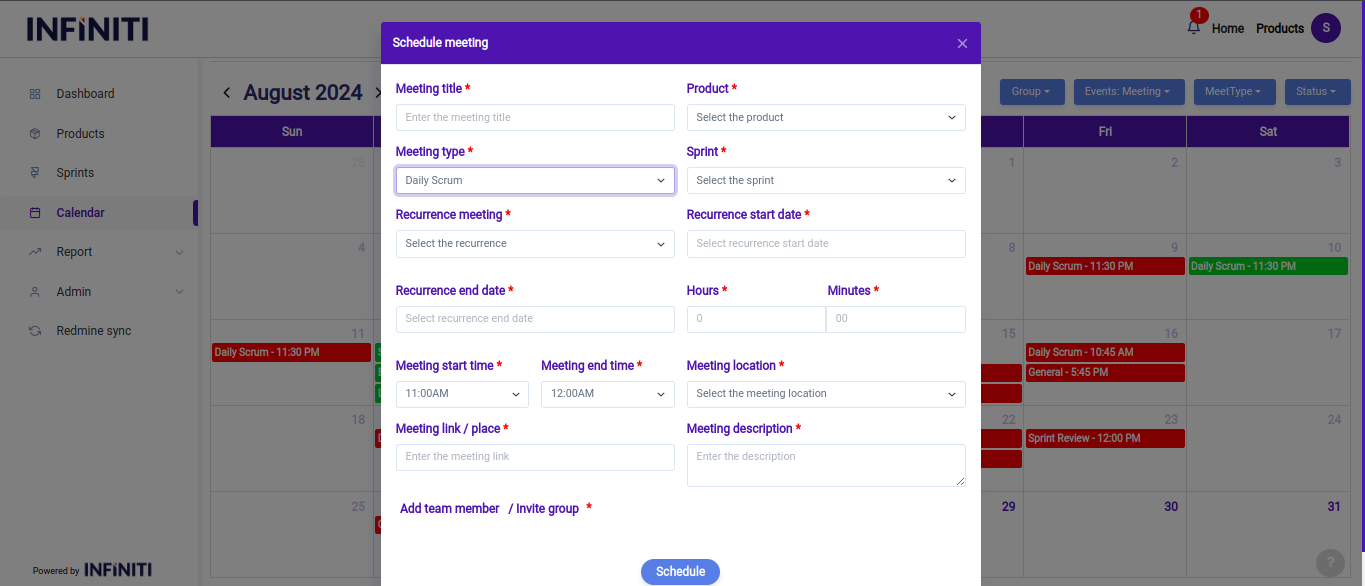1365x586 pixels.
Task: Open the Status filter button
Action: point(1316,92)
